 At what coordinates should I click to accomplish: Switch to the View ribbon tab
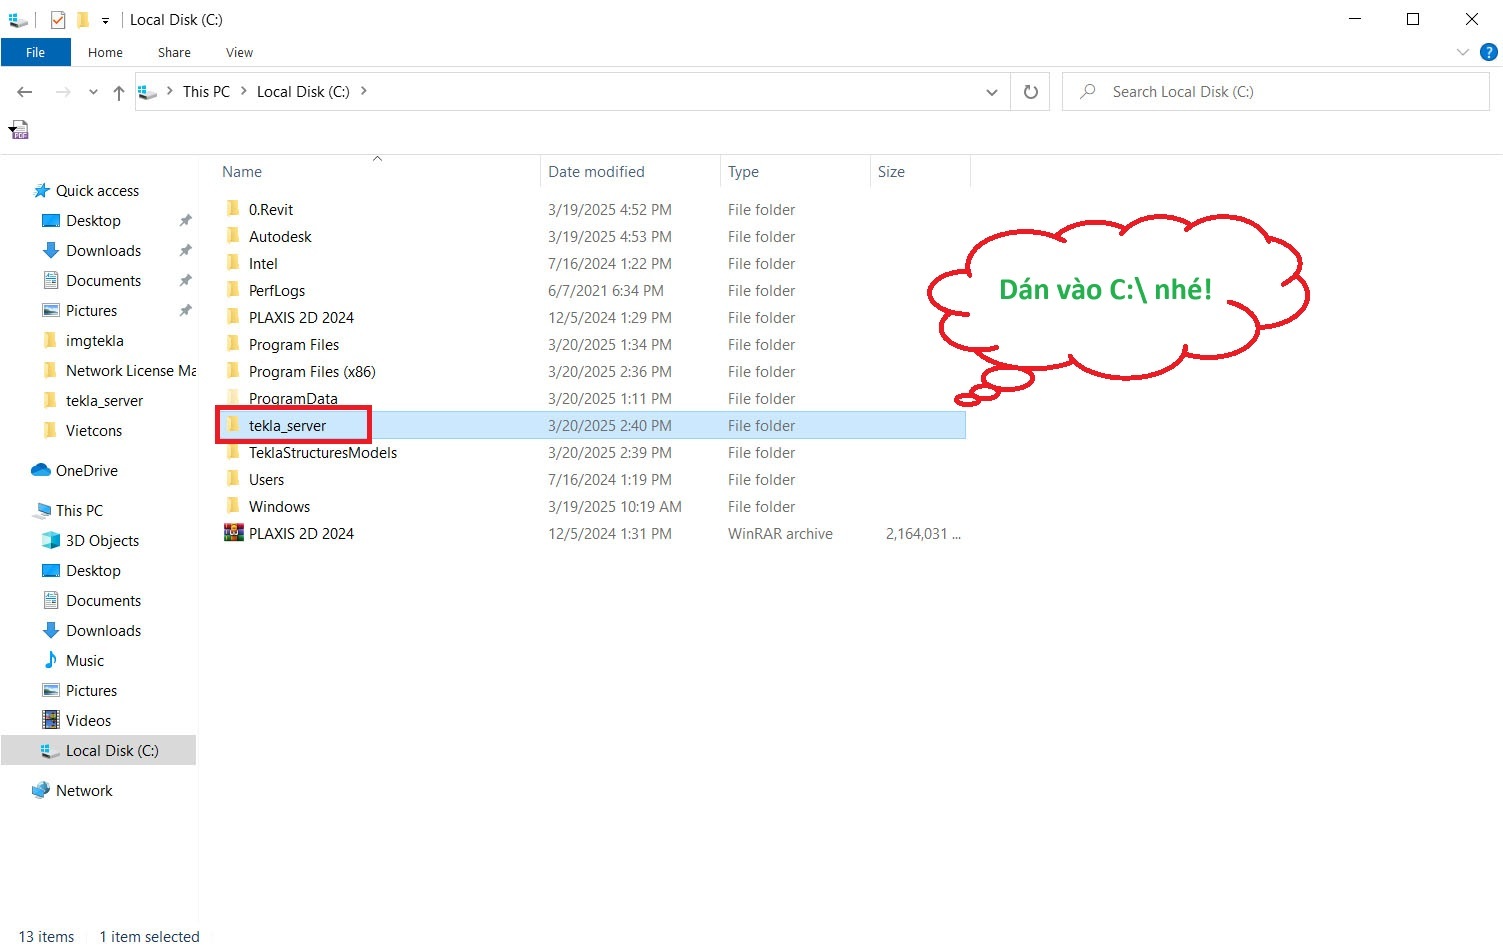pos(239,52)
